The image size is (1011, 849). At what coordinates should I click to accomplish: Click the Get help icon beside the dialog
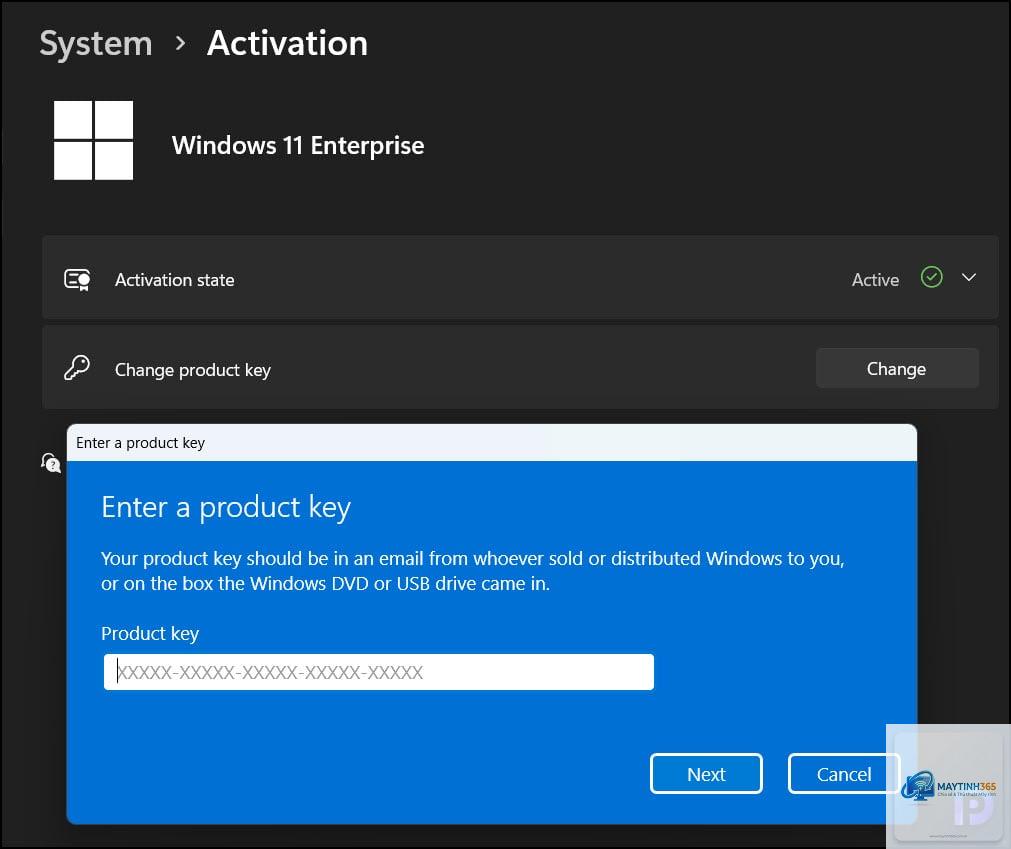coord(50,462)
